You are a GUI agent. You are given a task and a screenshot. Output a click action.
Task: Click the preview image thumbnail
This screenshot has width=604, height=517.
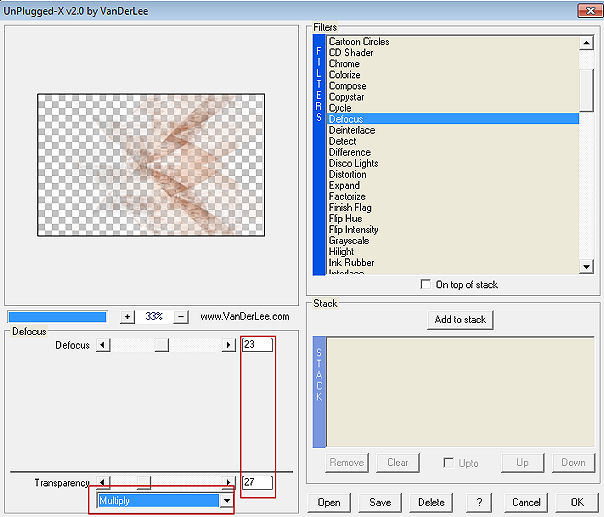[151, 165]
